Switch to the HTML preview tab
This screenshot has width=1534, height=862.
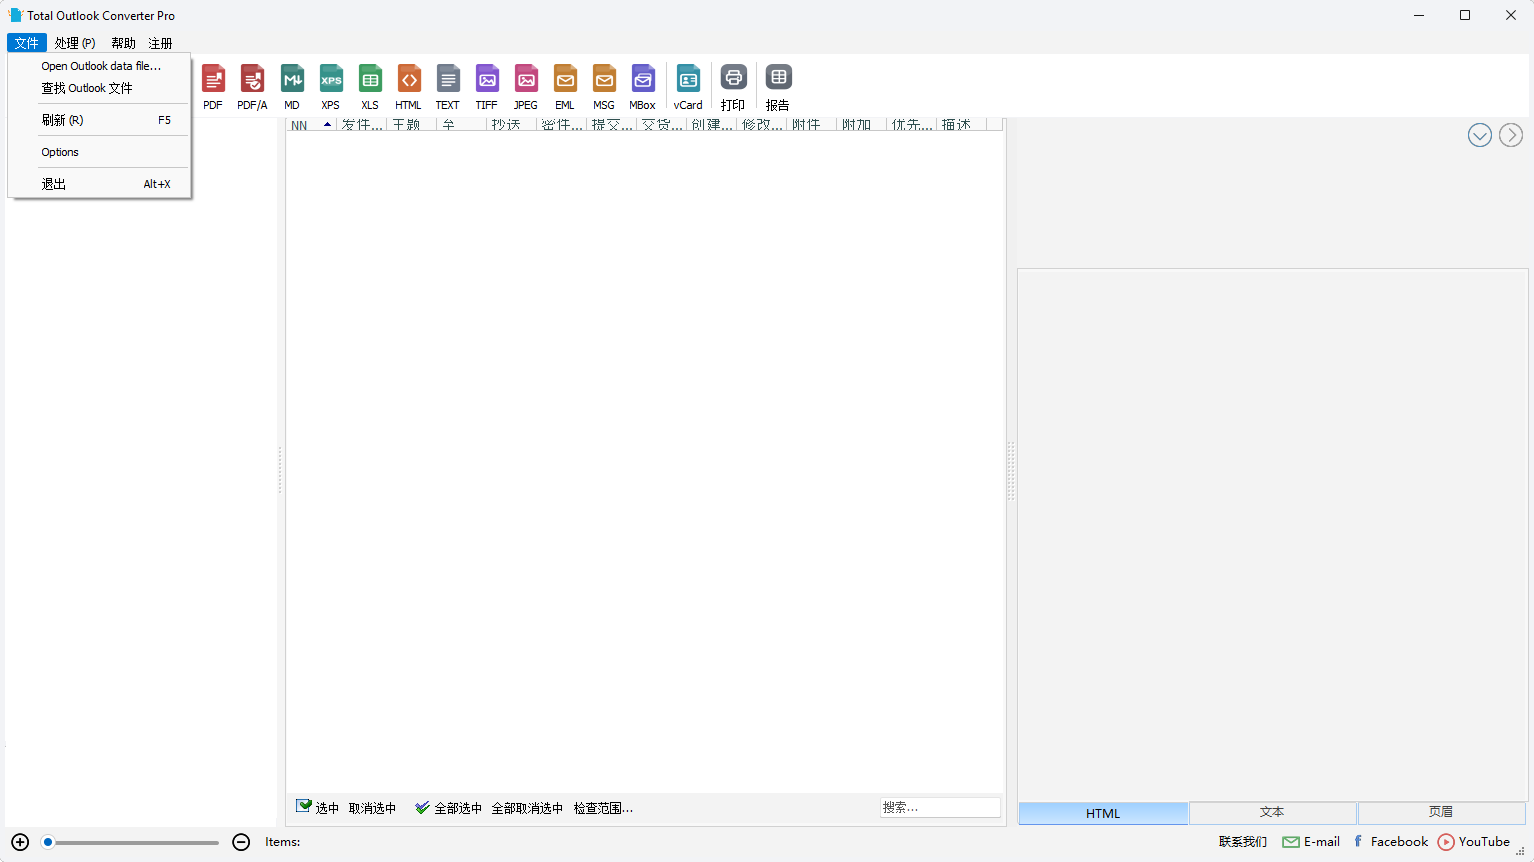pos(1103,813)
